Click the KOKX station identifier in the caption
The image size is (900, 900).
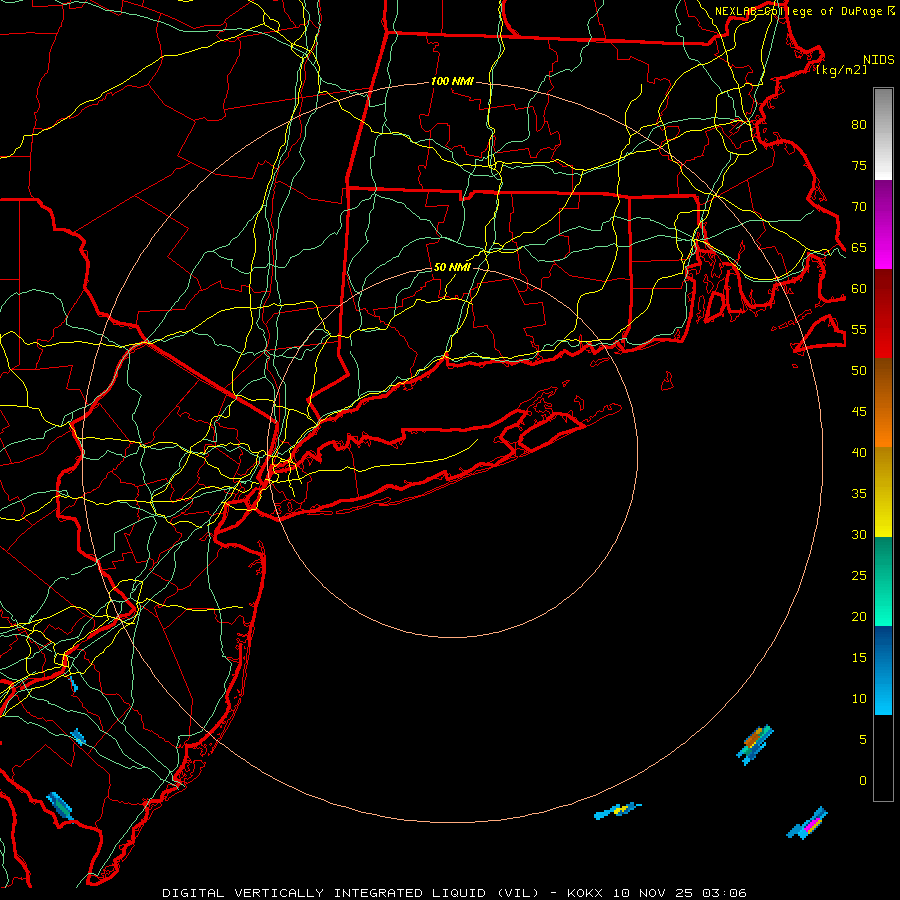pyautogui.click(x=585, y=893)
